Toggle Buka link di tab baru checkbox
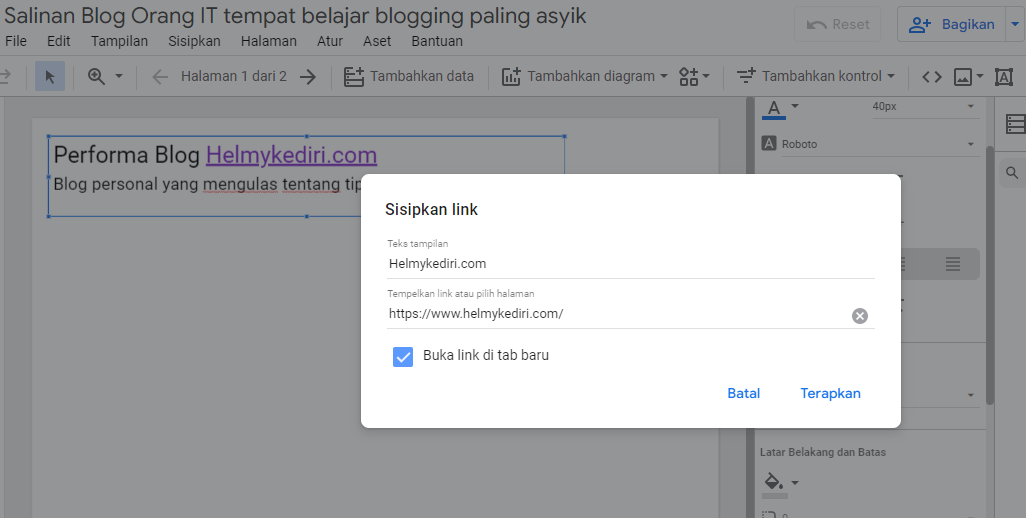Viewport: 1026px width, 518px height. click(403, 356)
